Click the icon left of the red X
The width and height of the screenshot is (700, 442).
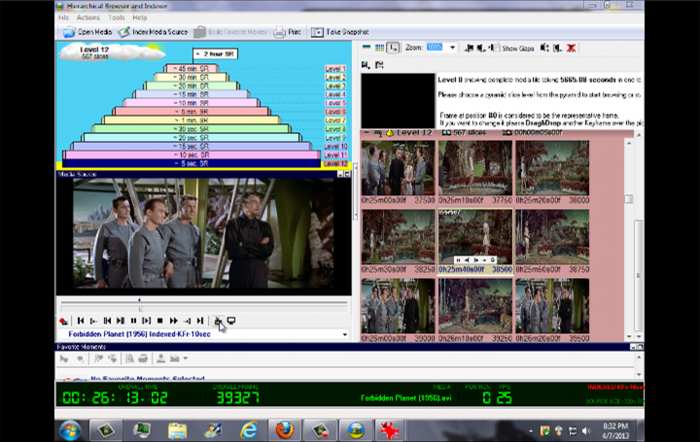pyautogui.click(x=558, y=48)
